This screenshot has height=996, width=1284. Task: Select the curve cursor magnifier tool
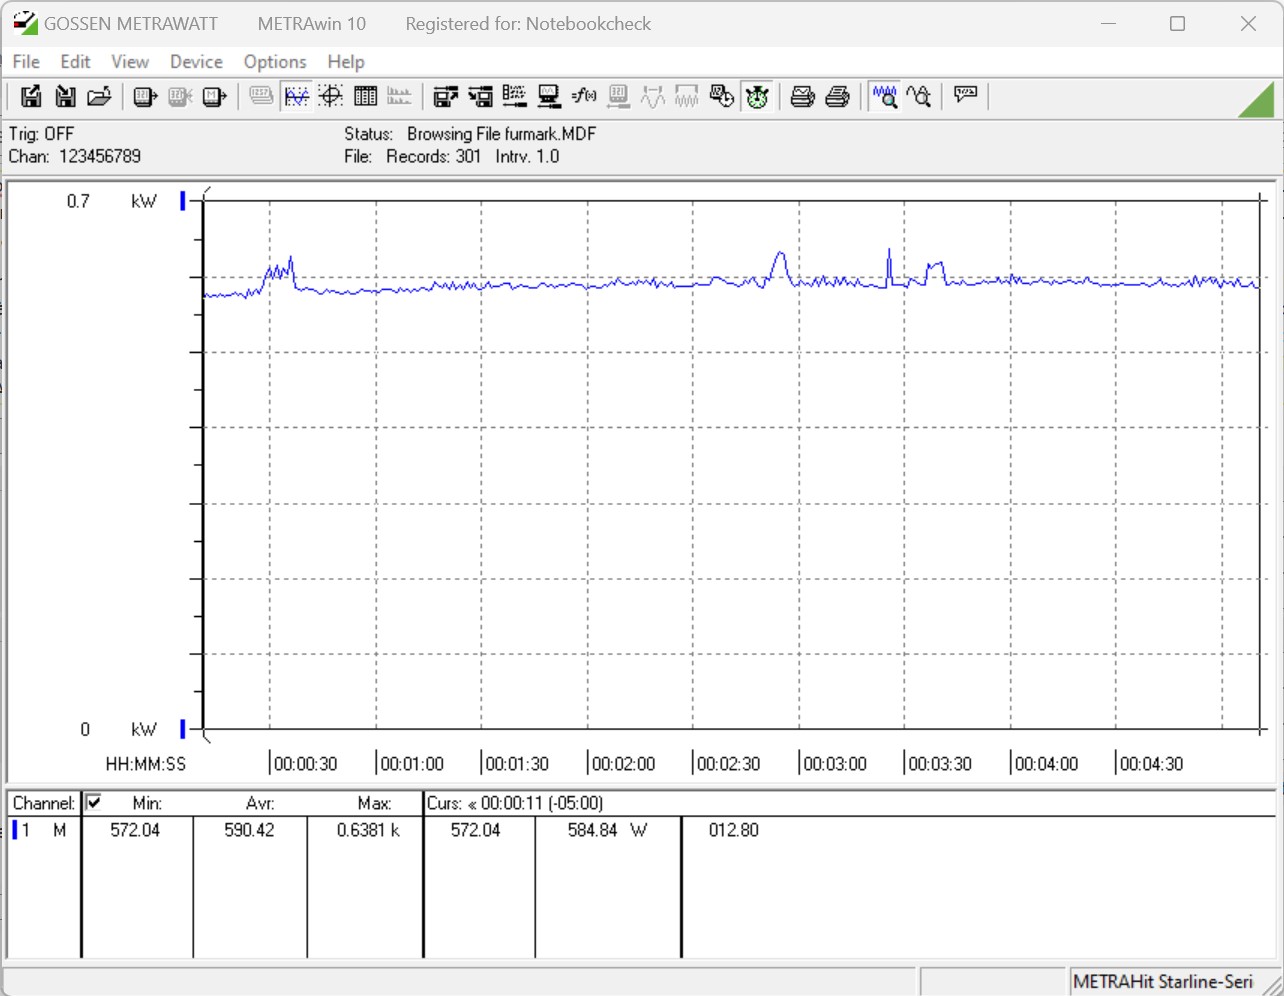pyautogui.click(x=918, y=96)
